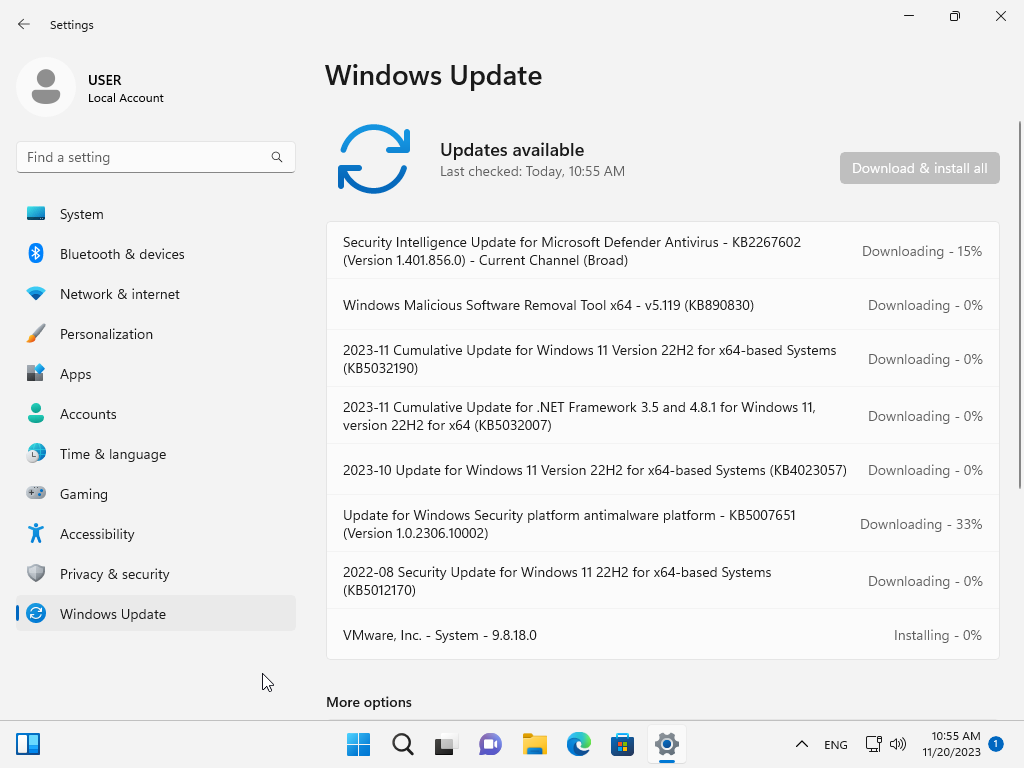Image resolution: width=1024 pixels, height=768 pixels.
Task: Click the Security Intelligence Update KB2267602 row
Action: 663,251
